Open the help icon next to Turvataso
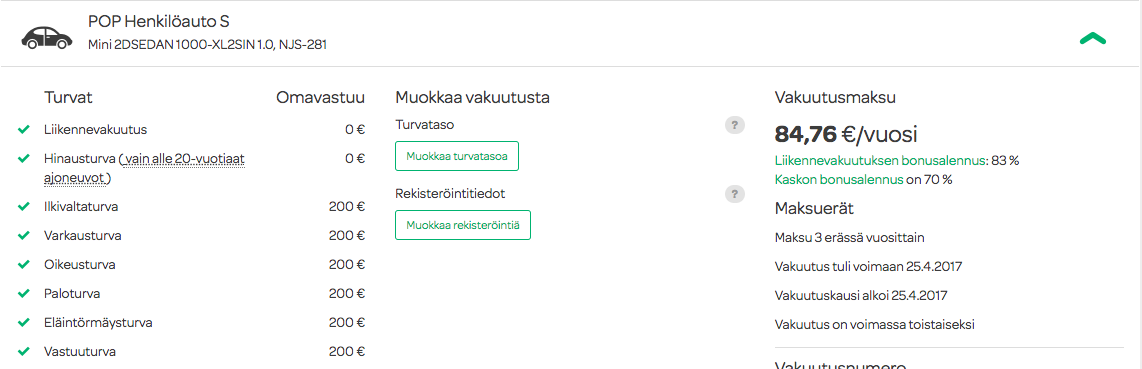The image size is (1142, 369). (735, 125)
